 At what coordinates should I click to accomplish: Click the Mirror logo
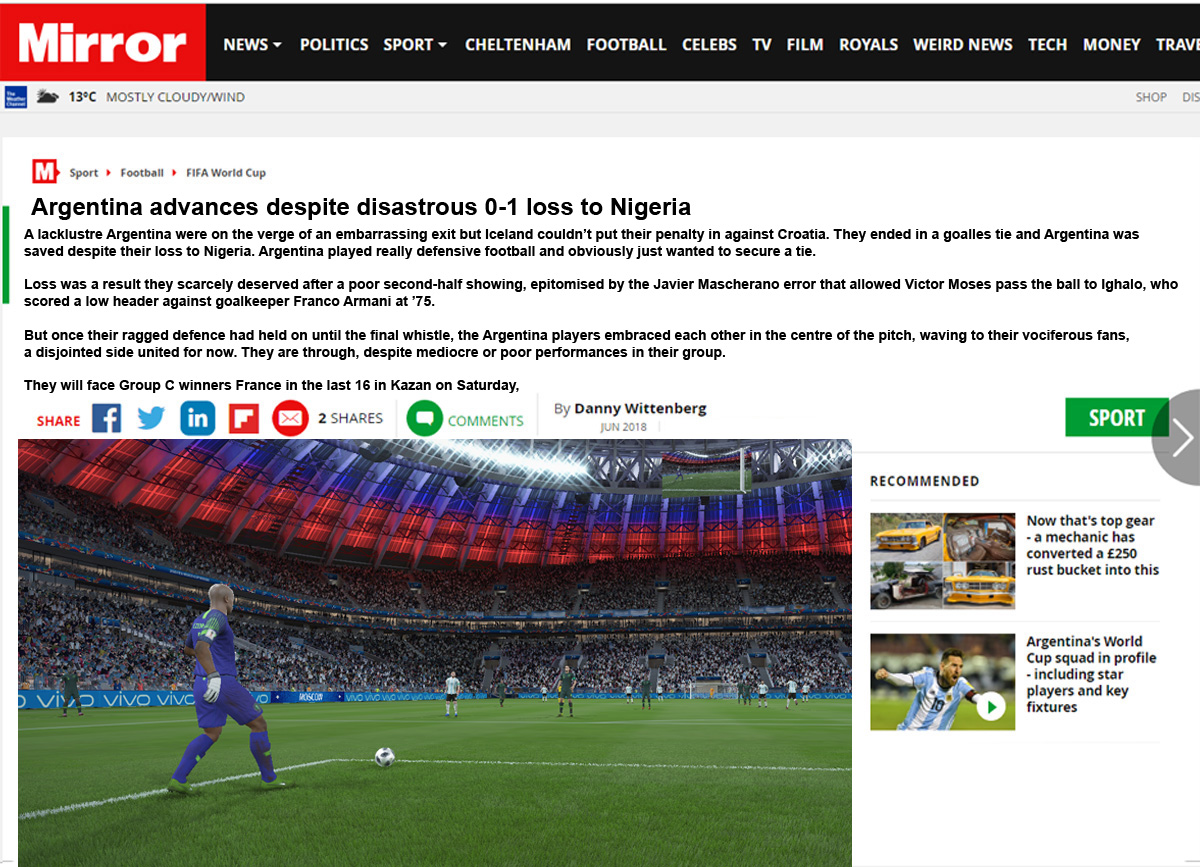[103, 42]
